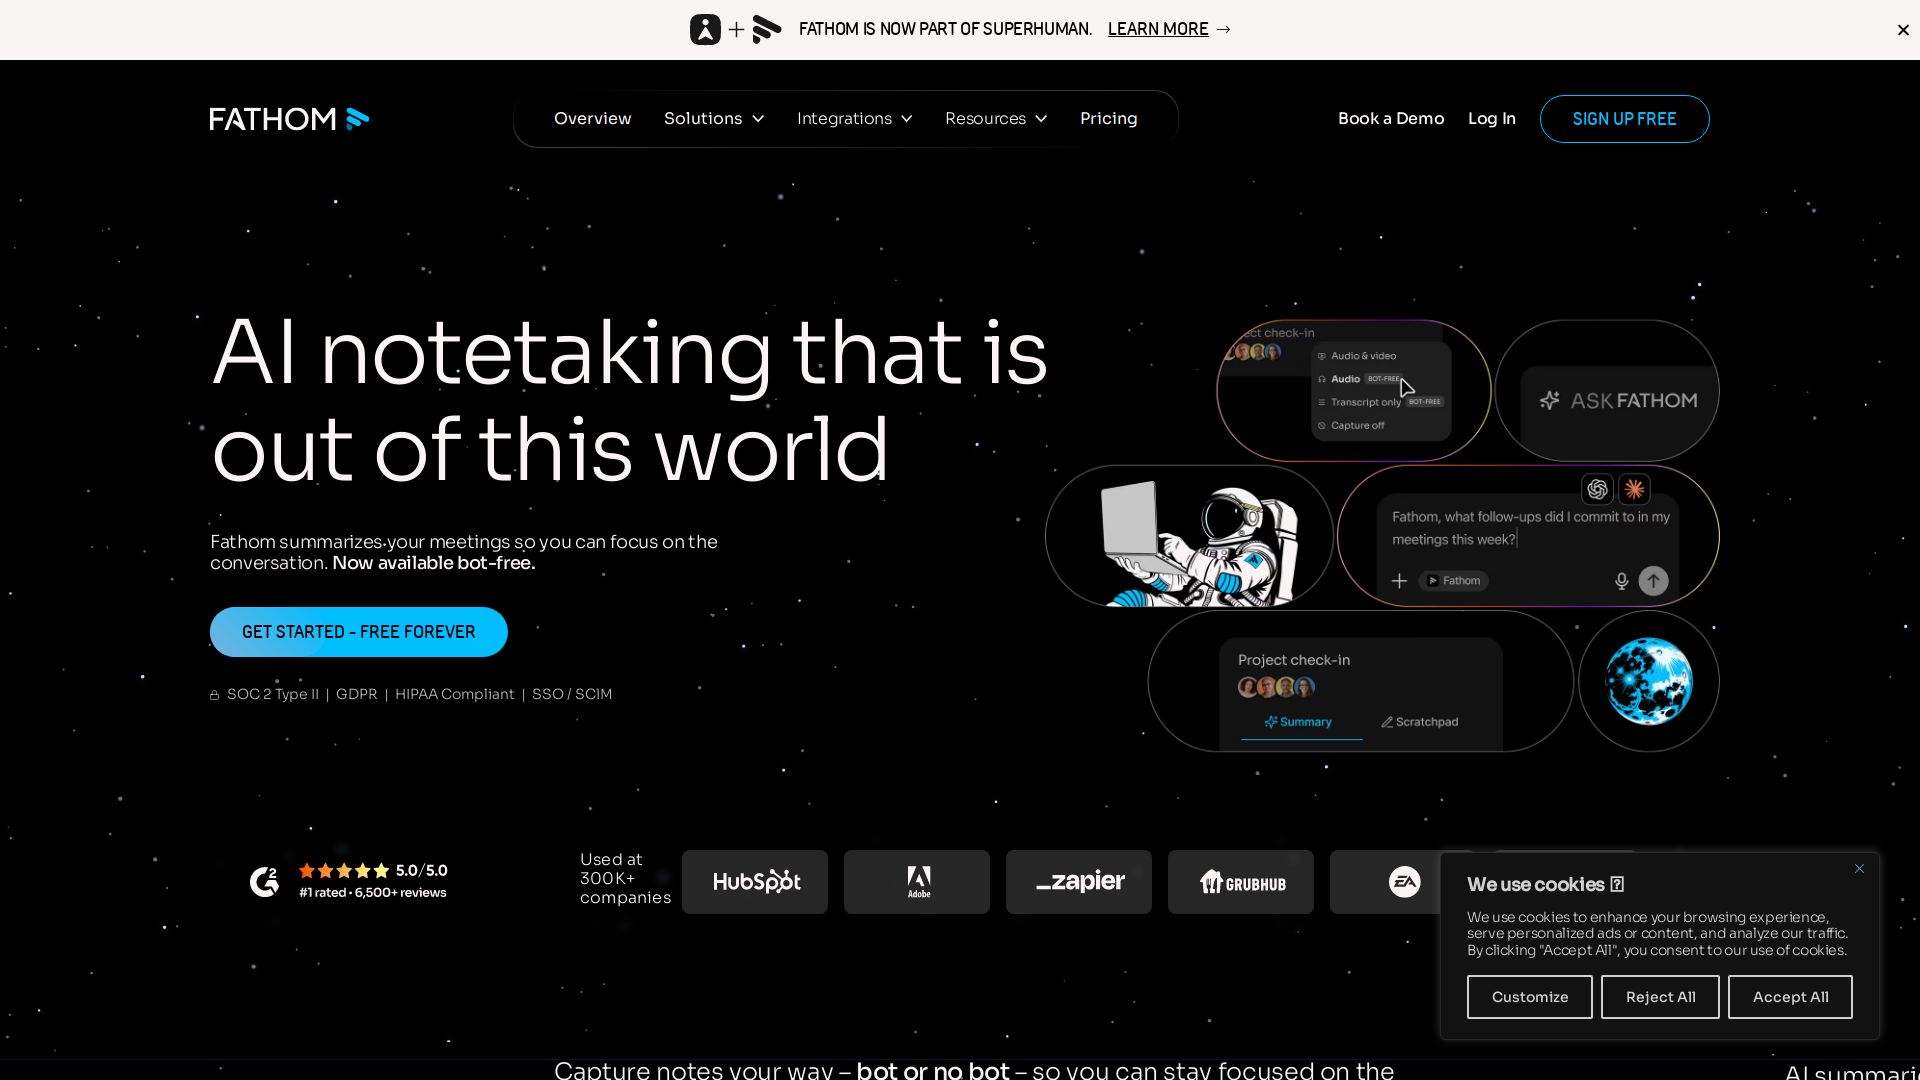Open the Overview nav item
The height and width of the screenshot is (1080, 1920).
click(593, 119)
